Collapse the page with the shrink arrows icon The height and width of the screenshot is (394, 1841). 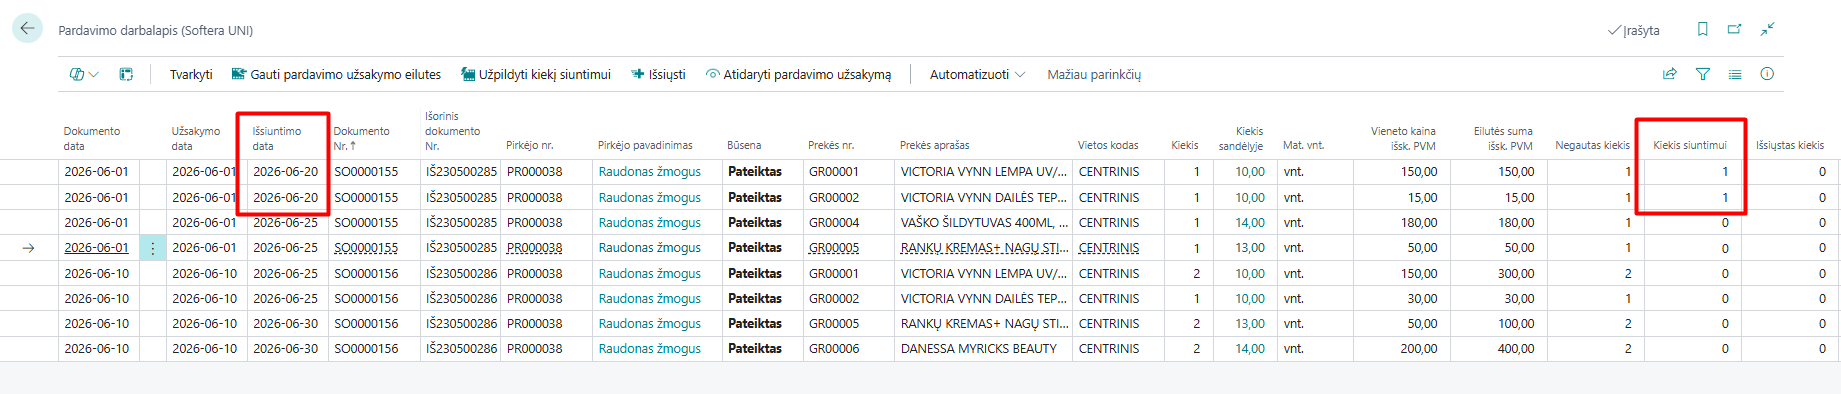[x=1768, y=29]
